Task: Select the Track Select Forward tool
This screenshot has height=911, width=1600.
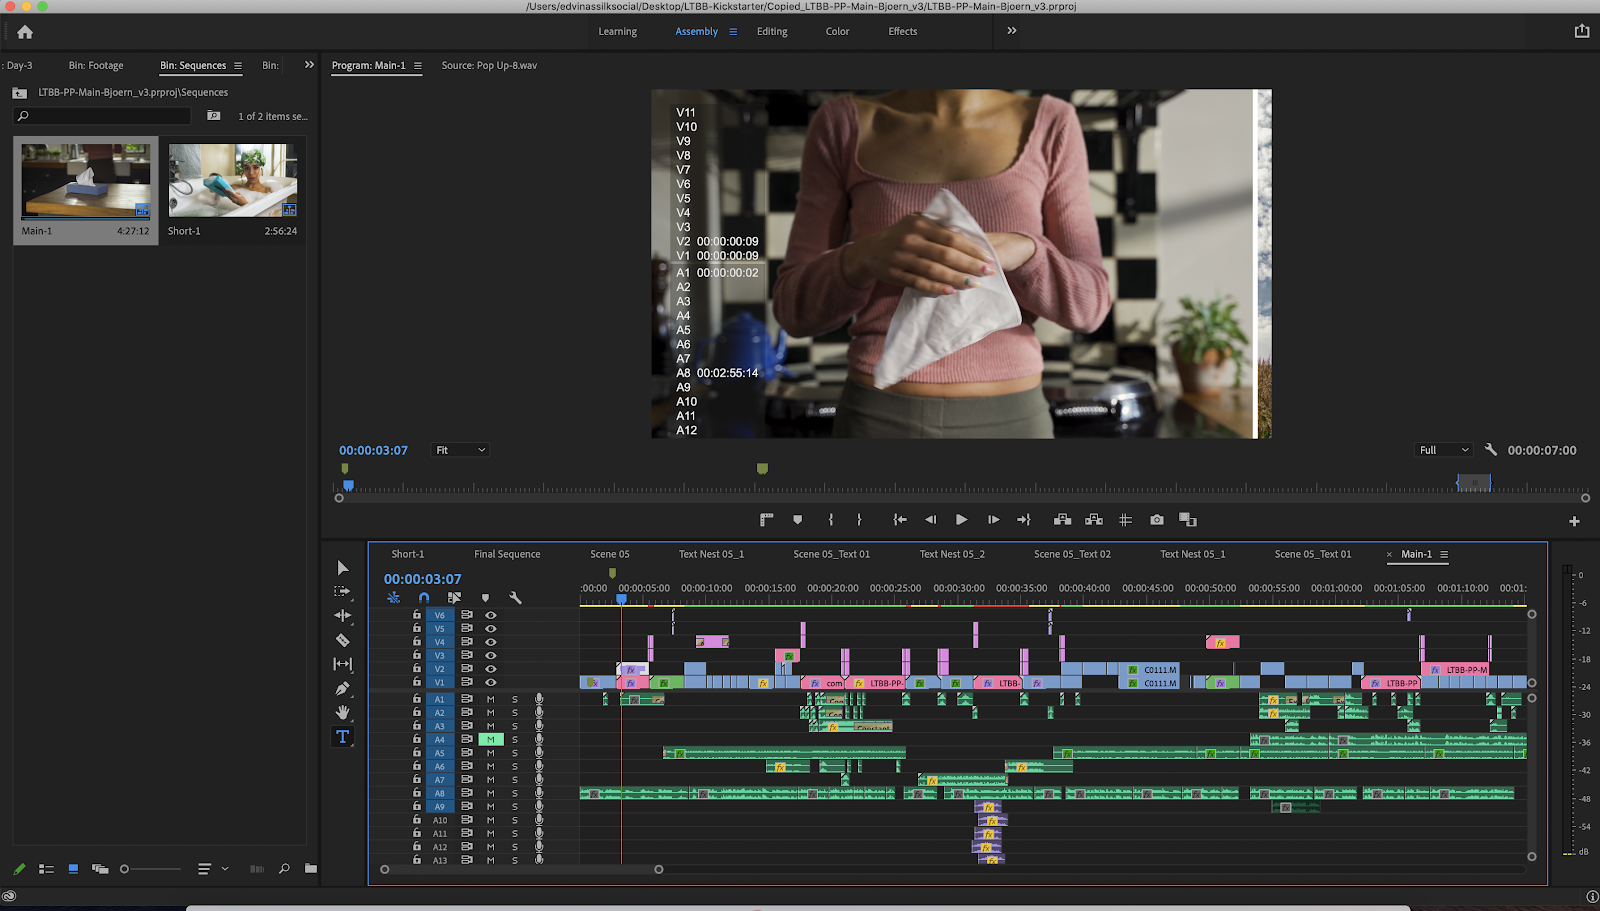Action: coord(343,592)
